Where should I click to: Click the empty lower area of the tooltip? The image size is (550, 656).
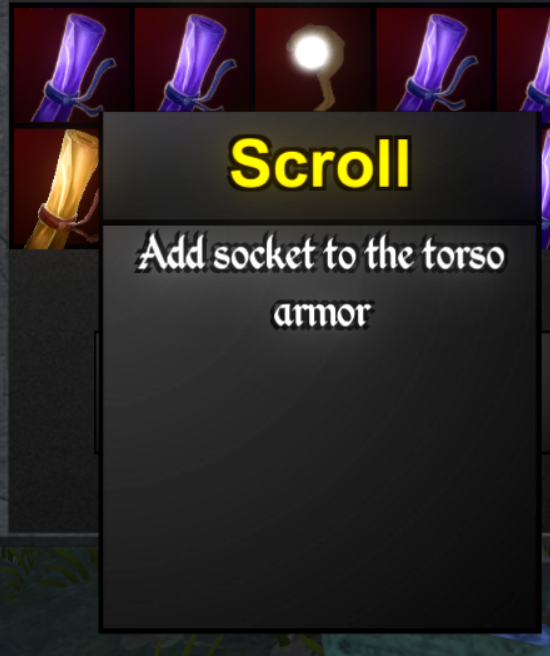point(320,481)
